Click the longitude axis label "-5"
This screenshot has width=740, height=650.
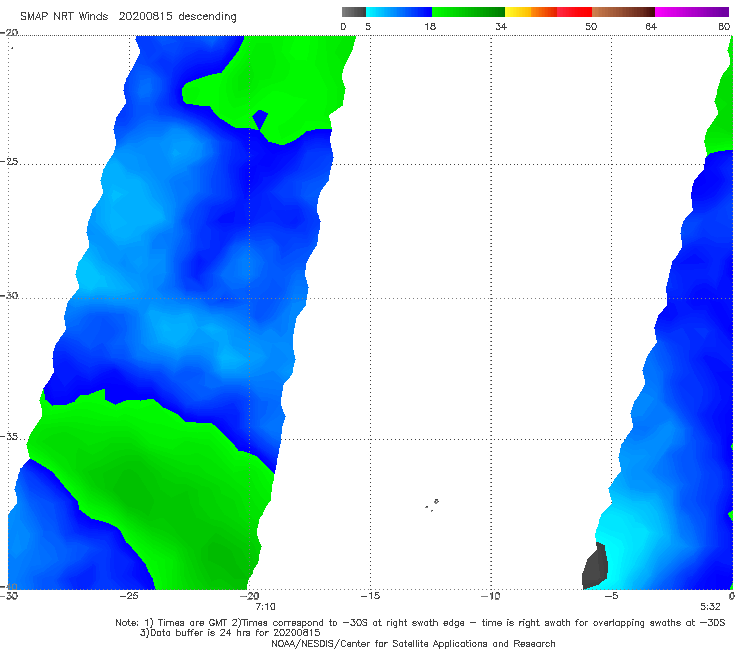point(611,596)
